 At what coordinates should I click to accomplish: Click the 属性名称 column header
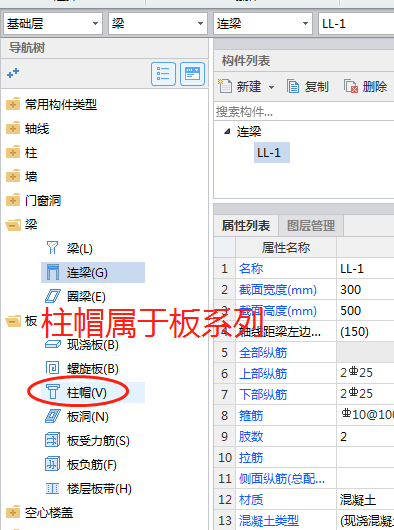tap(286, 248)
